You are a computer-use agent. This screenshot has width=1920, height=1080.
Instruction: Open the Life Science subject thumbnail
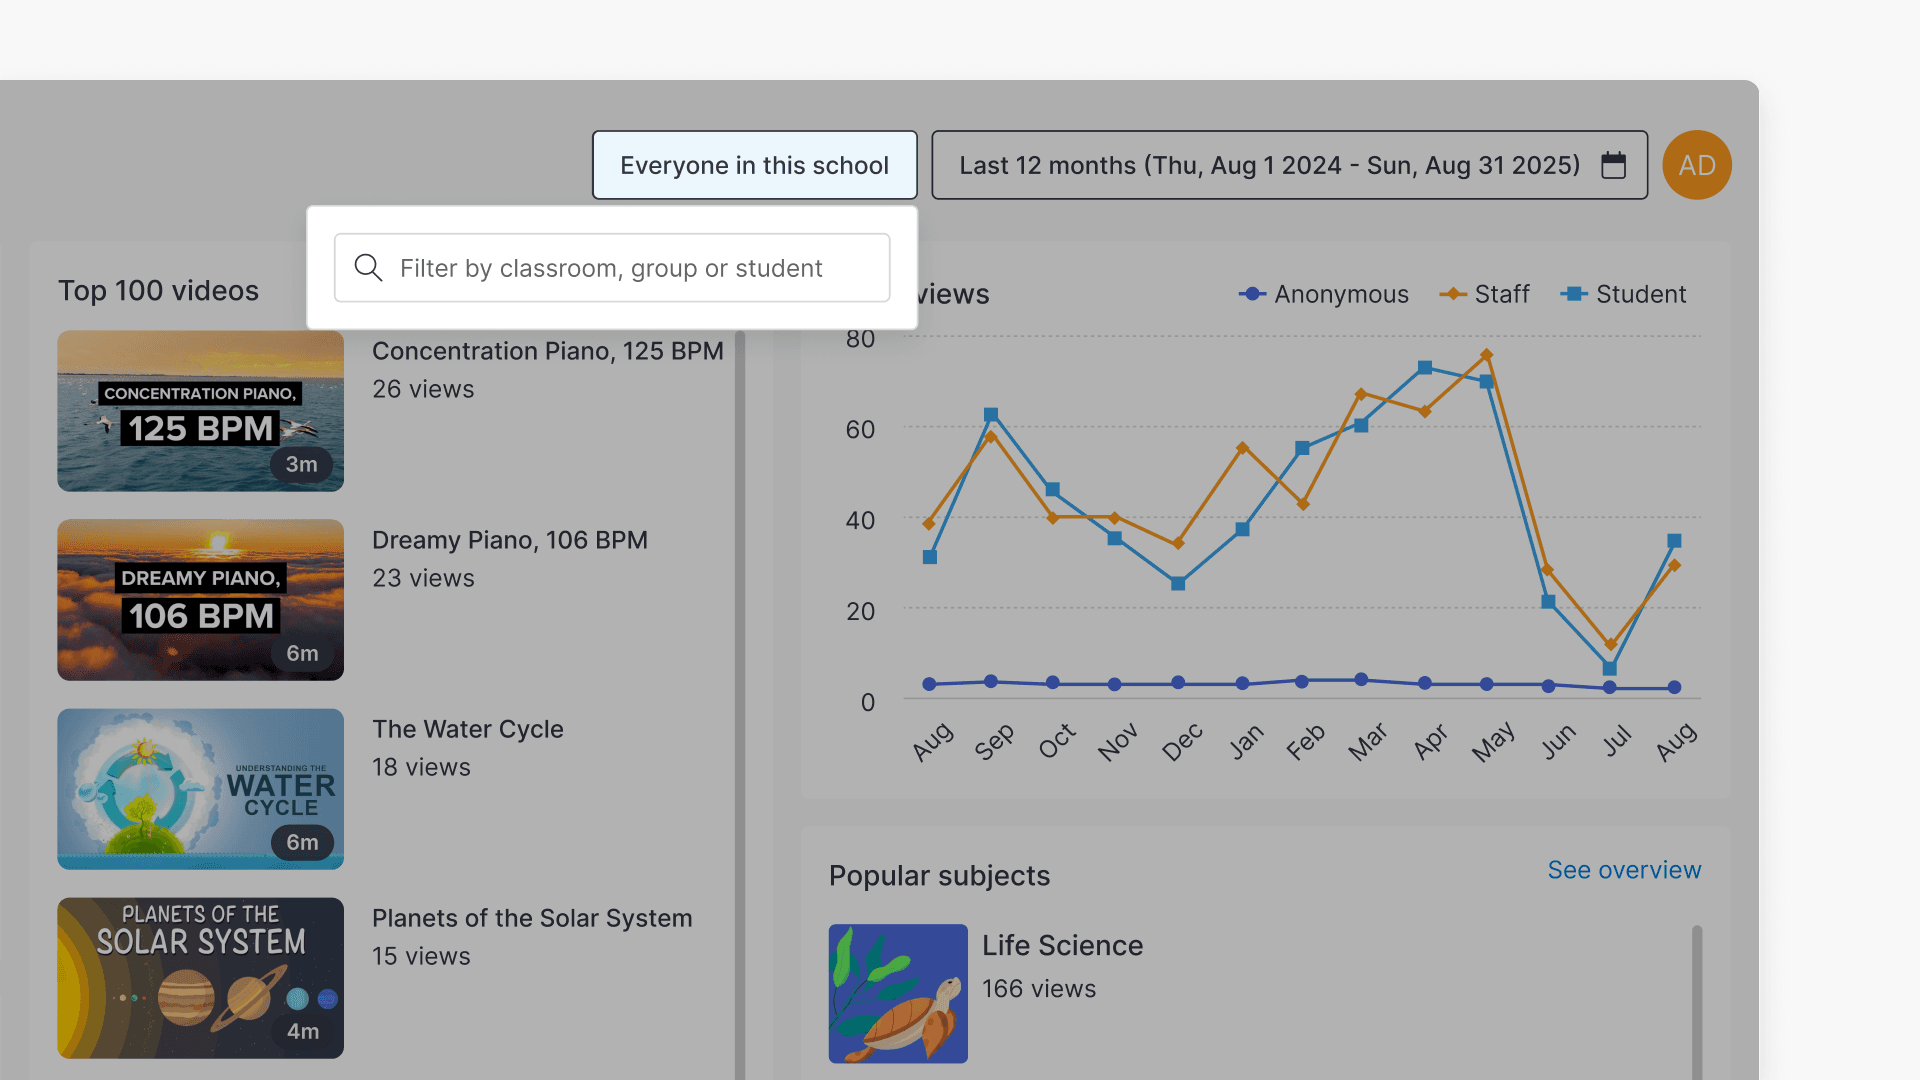898,993
